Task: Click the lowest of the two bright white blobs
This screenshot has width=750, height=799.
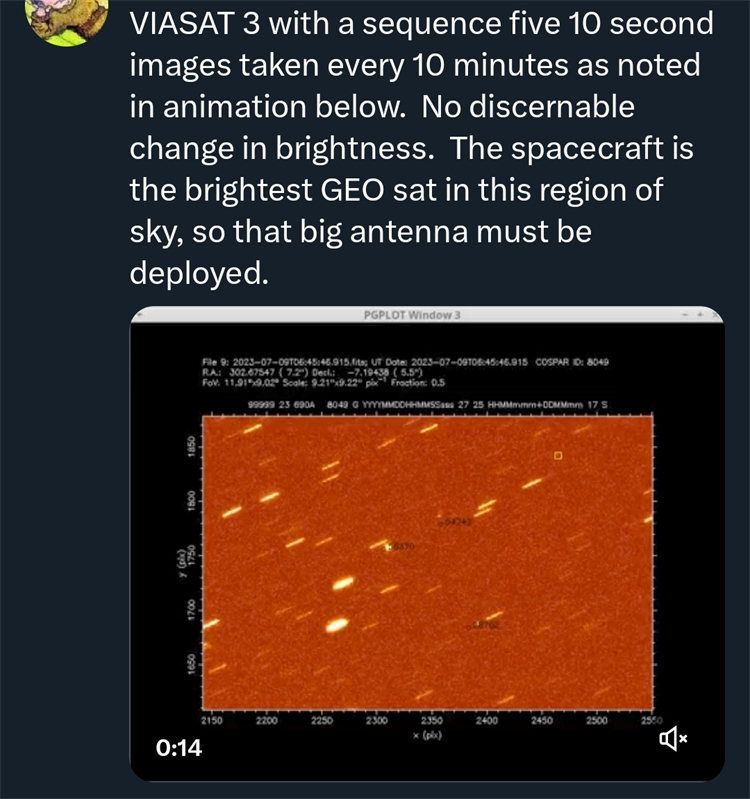Action: 336,624
